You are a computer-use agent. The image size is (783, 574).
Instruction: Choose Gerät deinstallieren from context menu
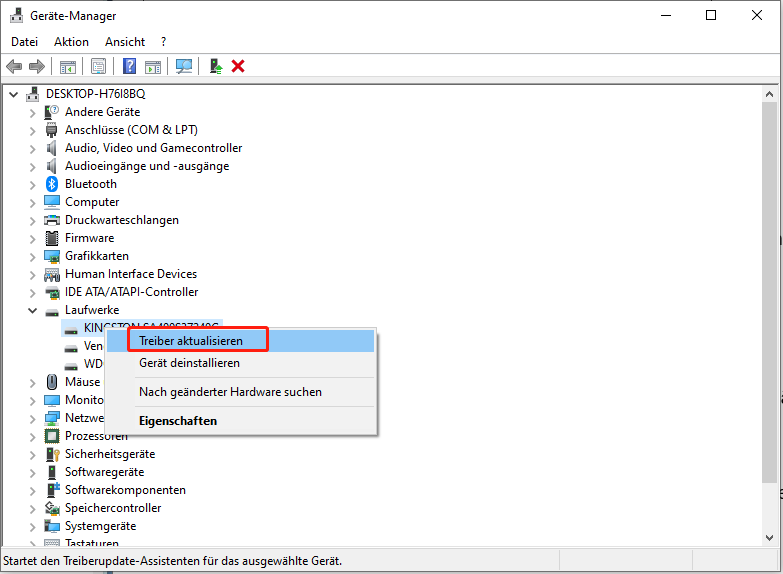(240, 363)
